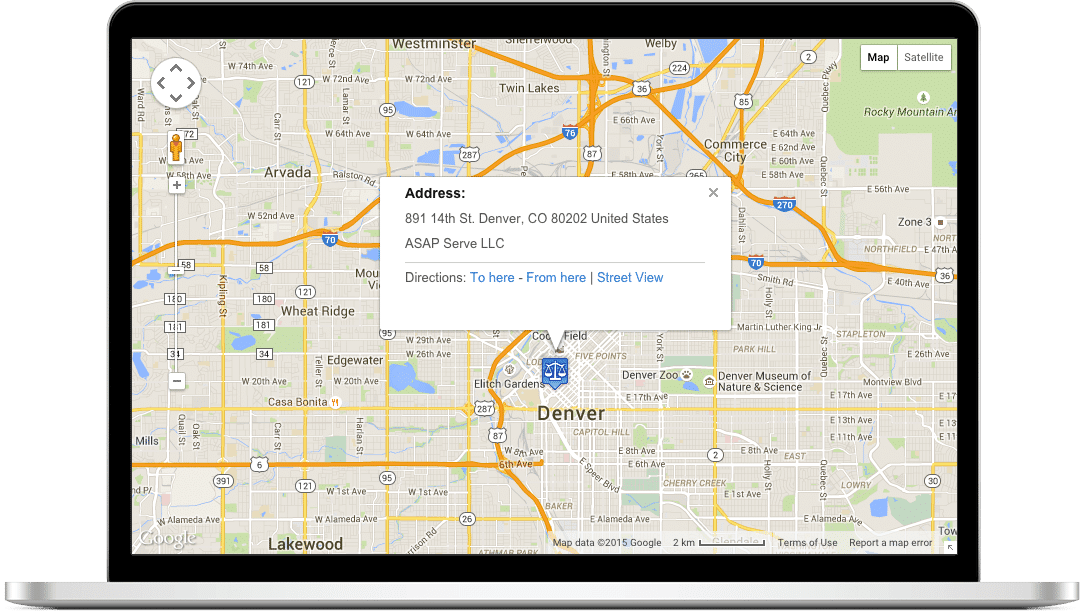Click the 'Lakewood' city label
The width and height of the screenshot is (1080, 612).
coord(305,545)
